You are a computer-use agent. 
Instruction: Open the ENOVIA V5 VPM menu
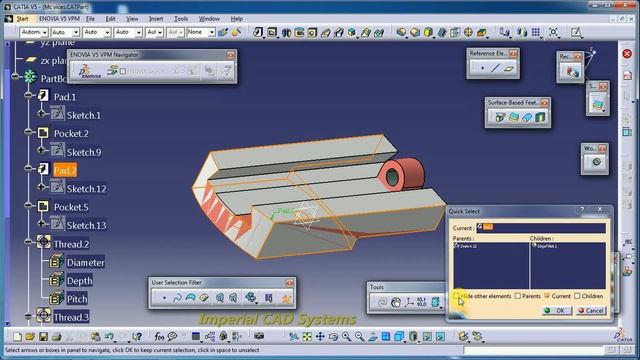coord(59,19)
